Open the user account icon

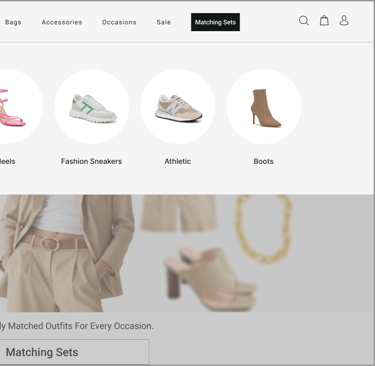(344, 21)
